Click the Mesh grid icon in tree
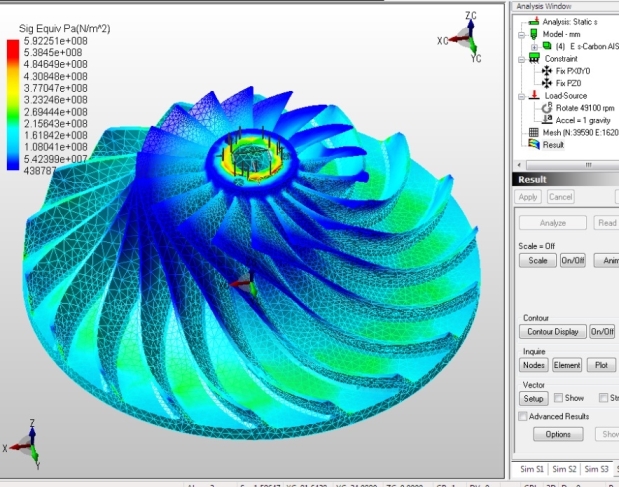The height and width of the screenshot is (487, 619). click(x=533, y=132)
